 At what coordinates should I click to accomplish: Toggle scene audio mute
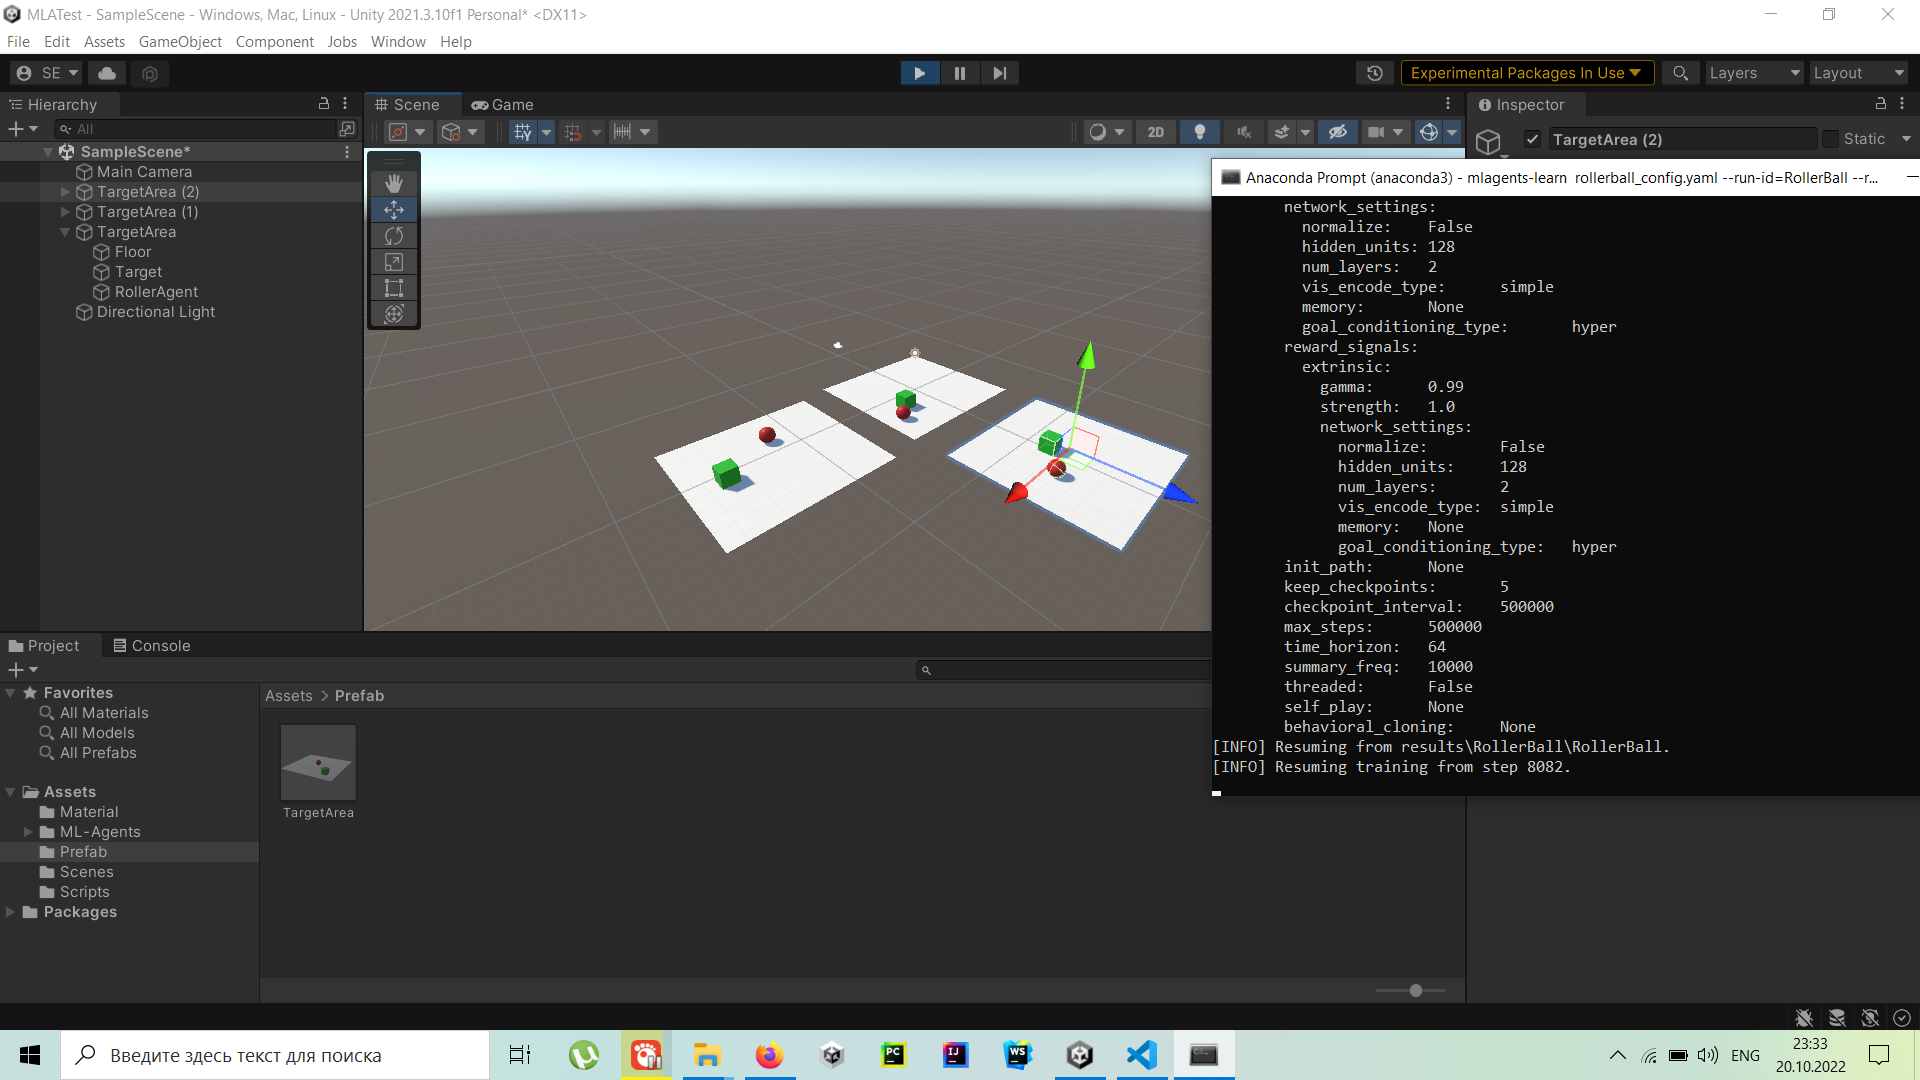[x=1244, y=132]
